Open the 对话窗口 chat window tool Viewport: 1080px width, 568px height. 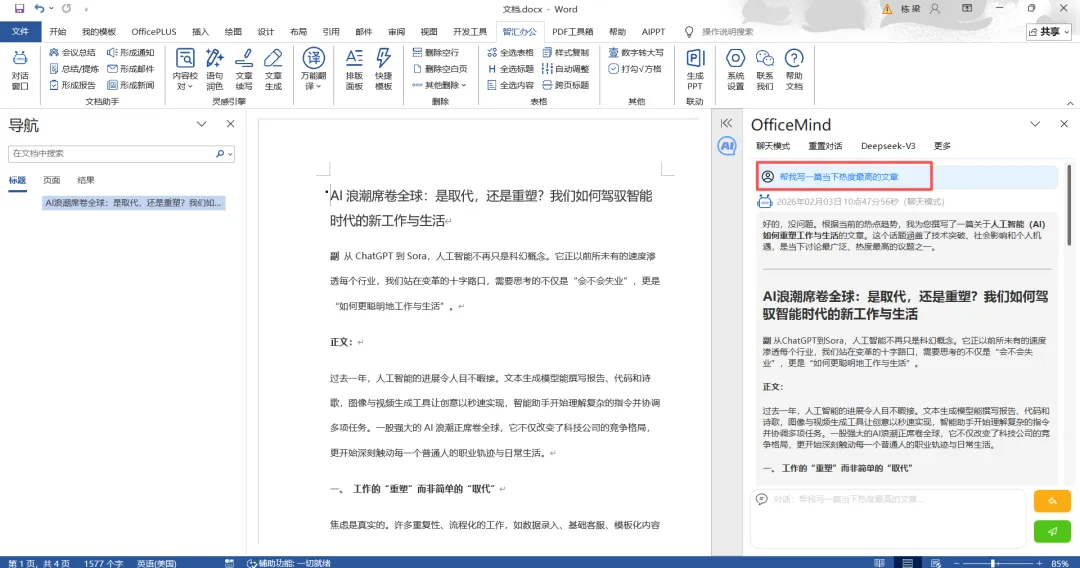point(20,70)
